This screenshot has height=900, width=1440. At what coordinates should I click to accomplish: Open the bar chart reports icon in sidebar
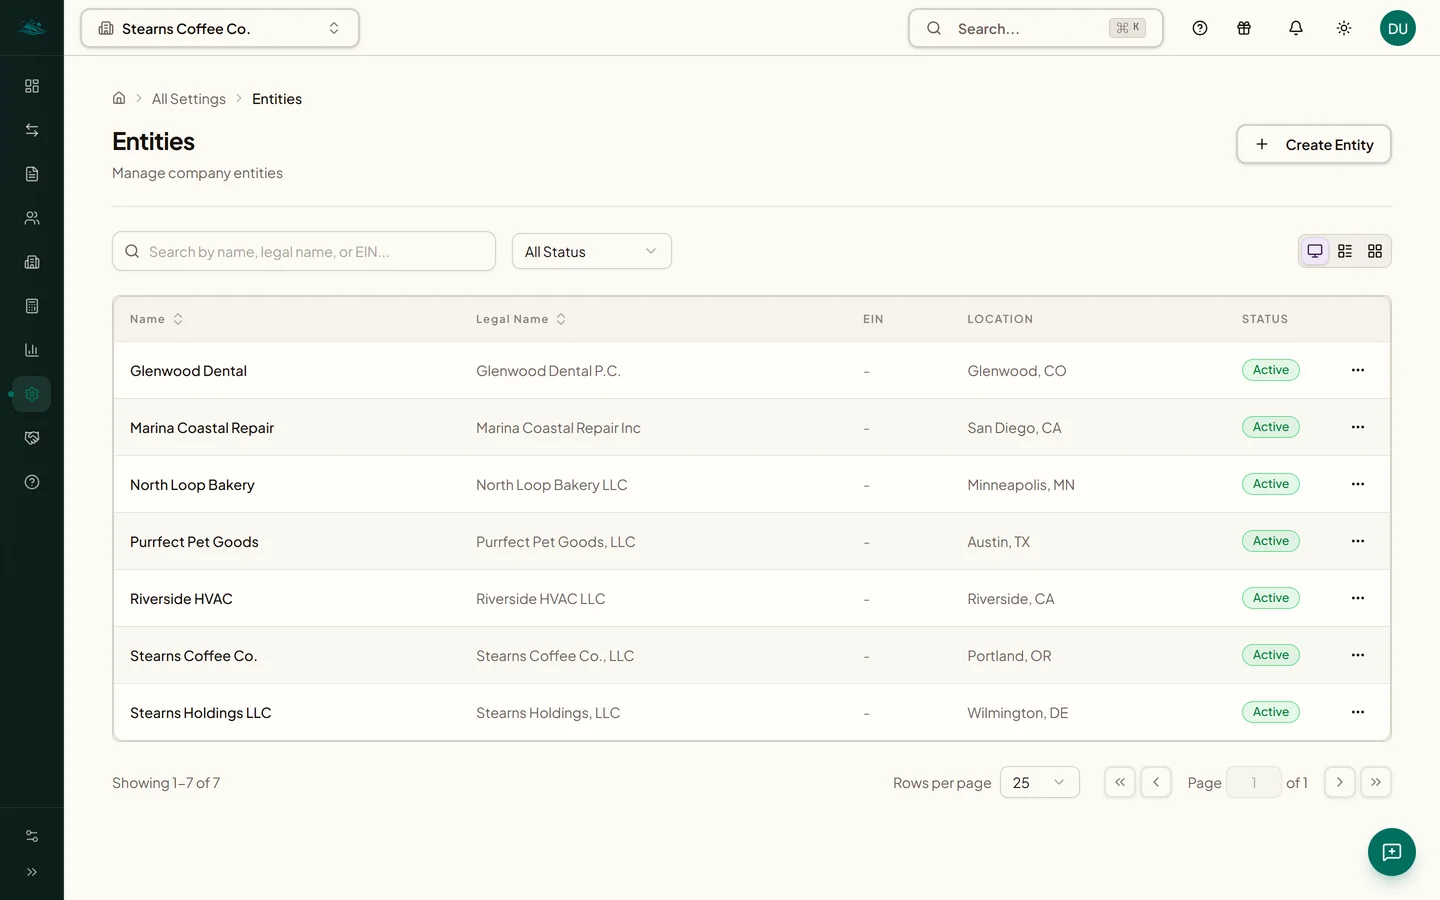(32, 350)
